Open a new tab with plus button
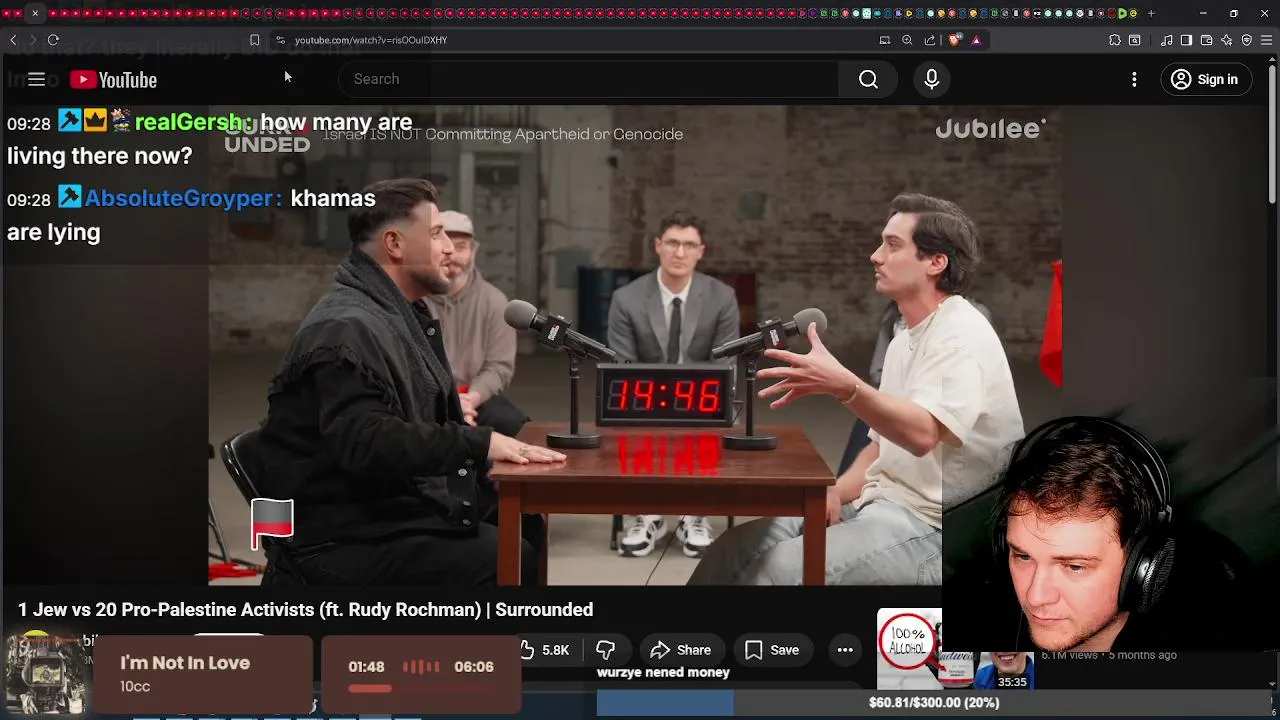 pos(1151,13)
